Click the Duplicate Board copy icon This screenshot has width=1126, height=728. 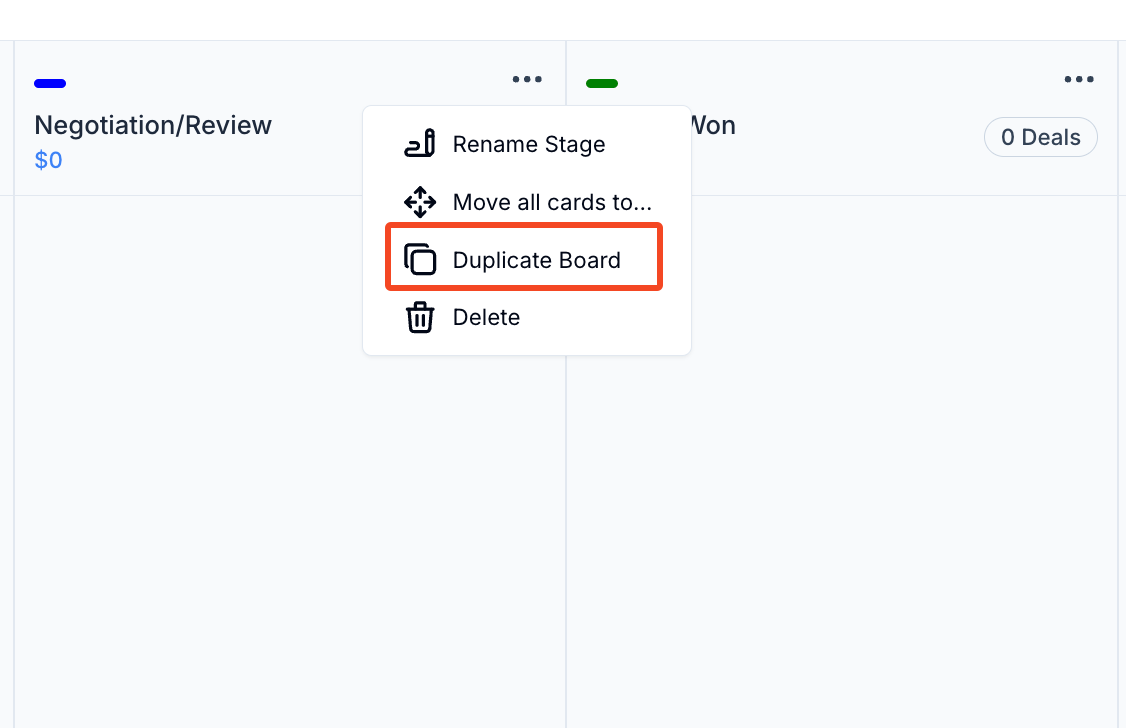420,258
